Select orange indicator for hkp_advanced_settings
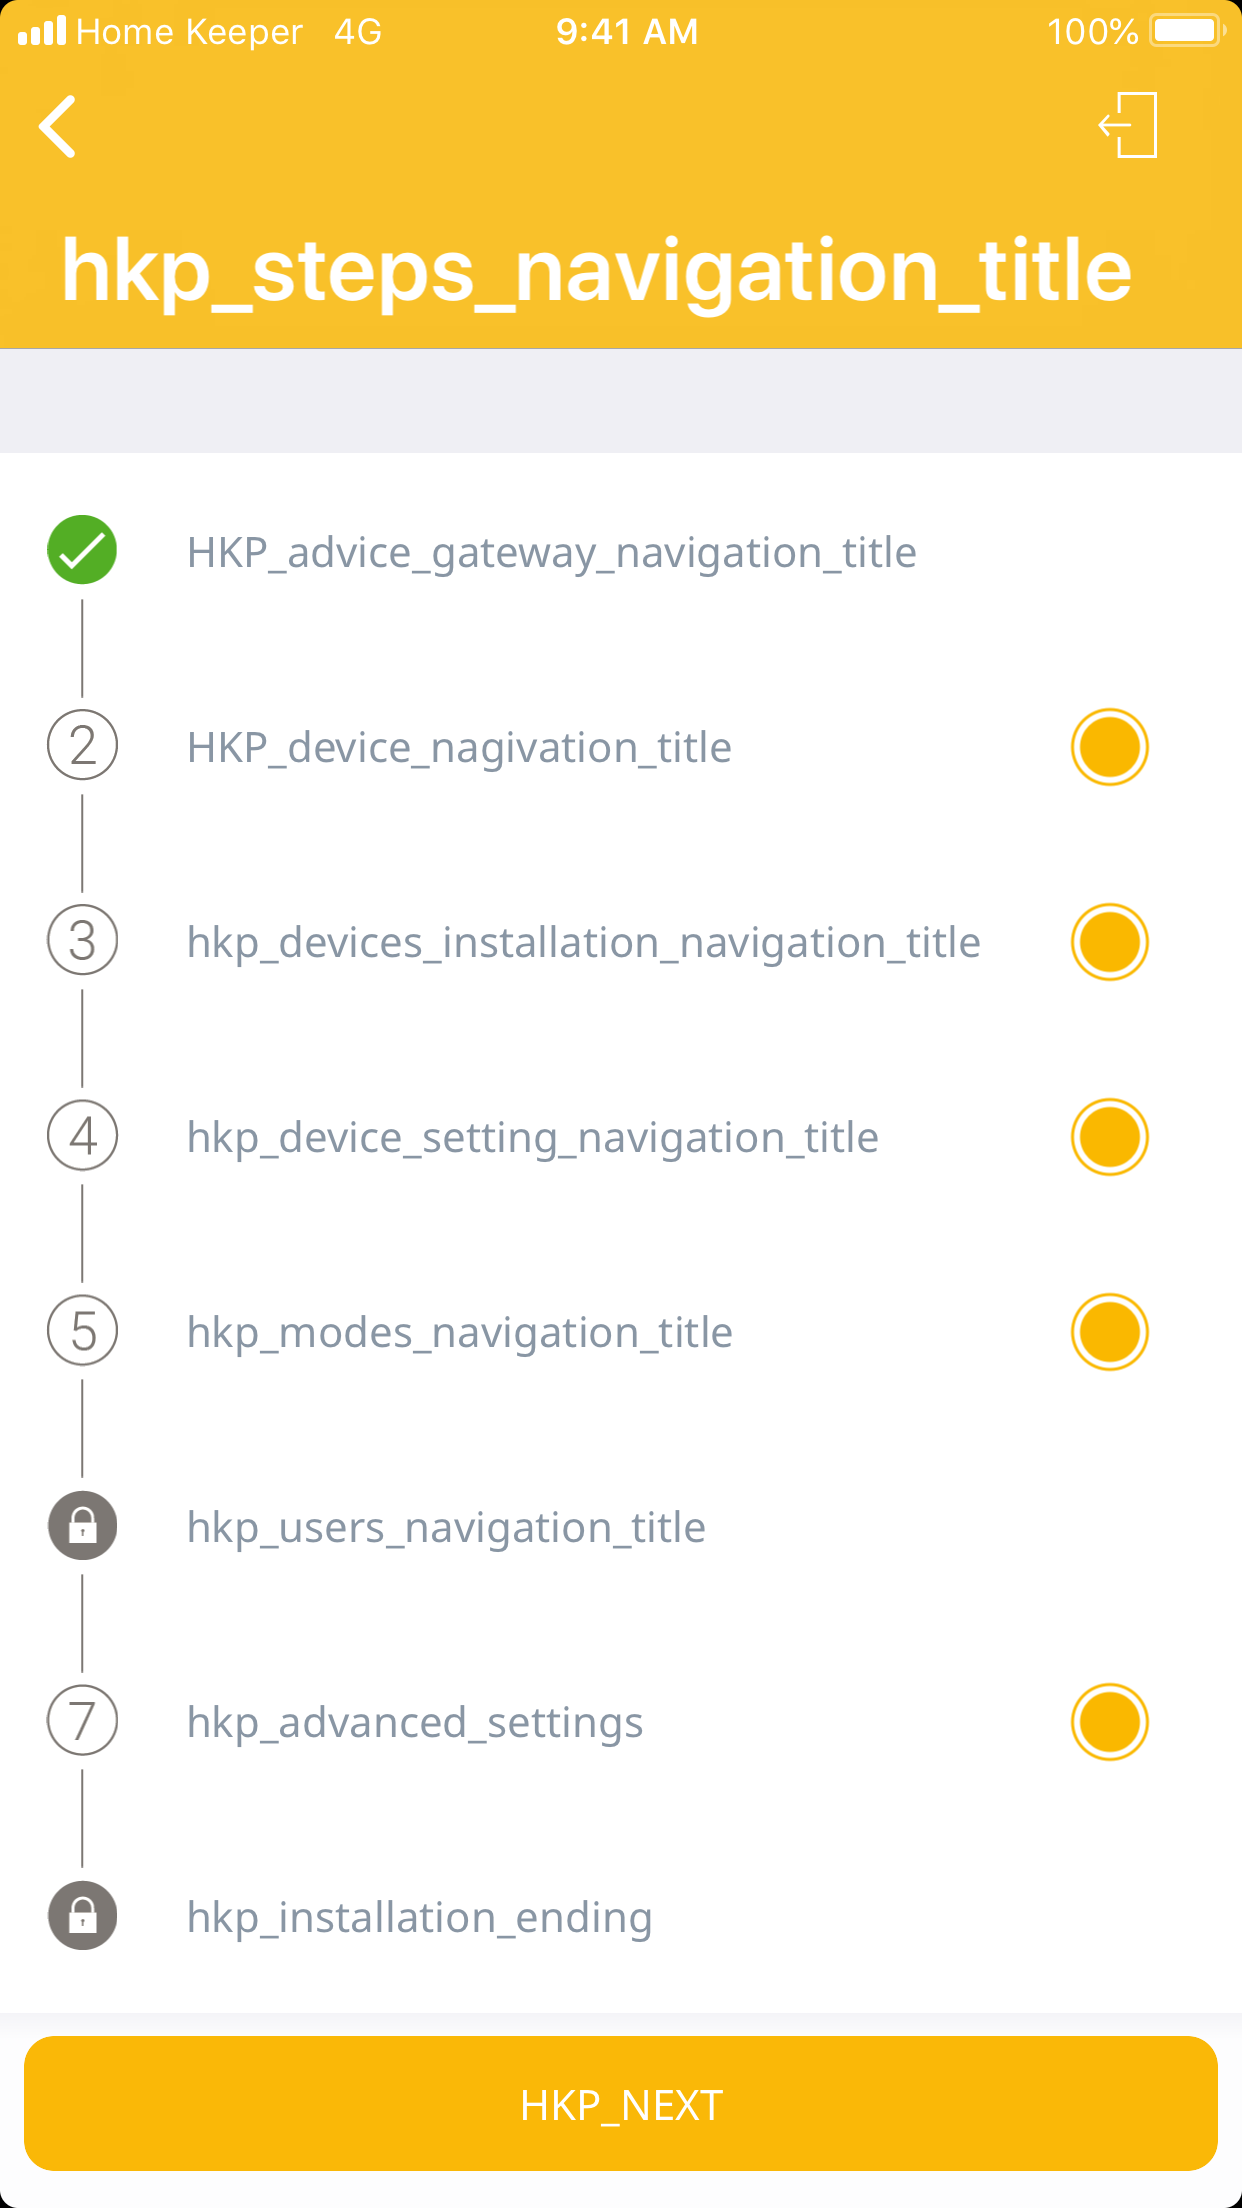This screenshot has width=1242, height=2208. [x=1109, y=1722]
